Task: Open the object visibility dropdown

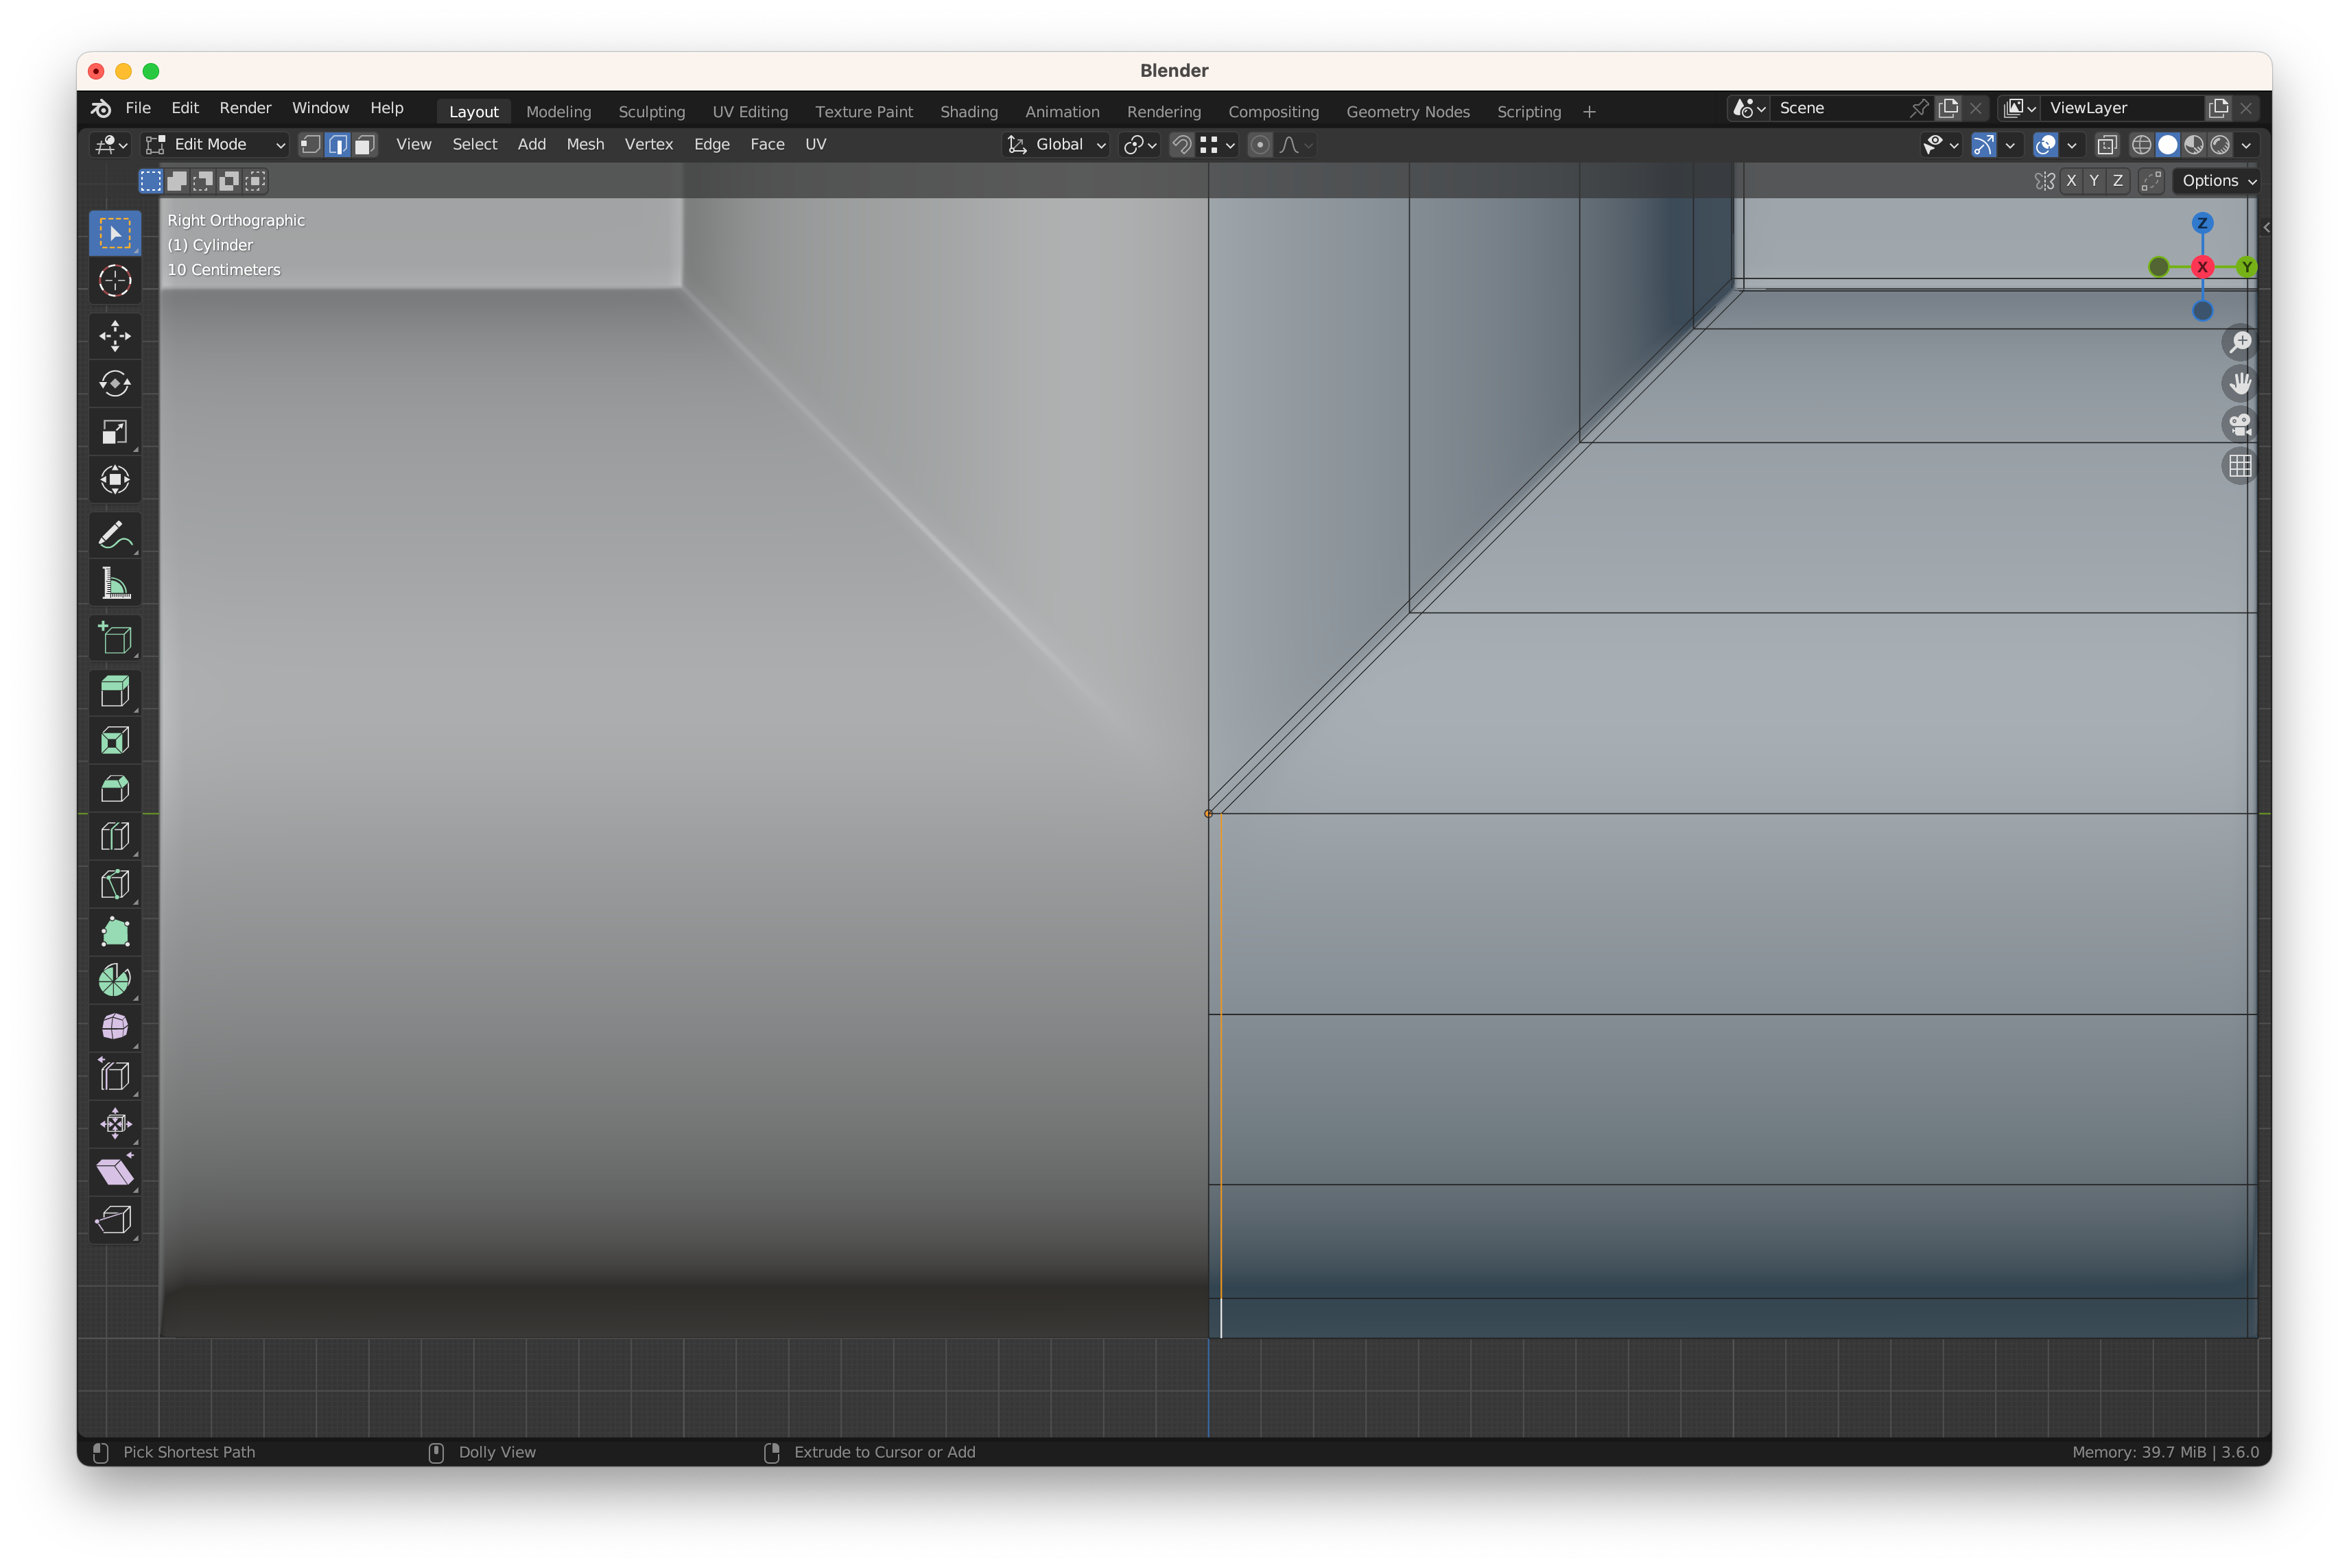Action: coord(1940,145)
